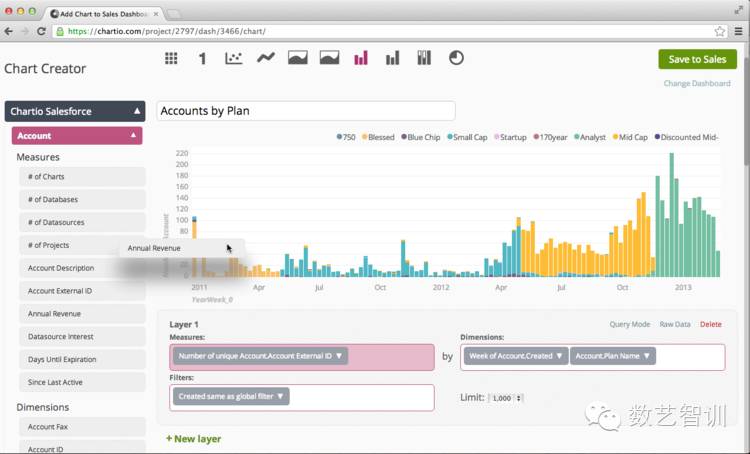Click the Chart Creator heading

(x=45, y=68)
